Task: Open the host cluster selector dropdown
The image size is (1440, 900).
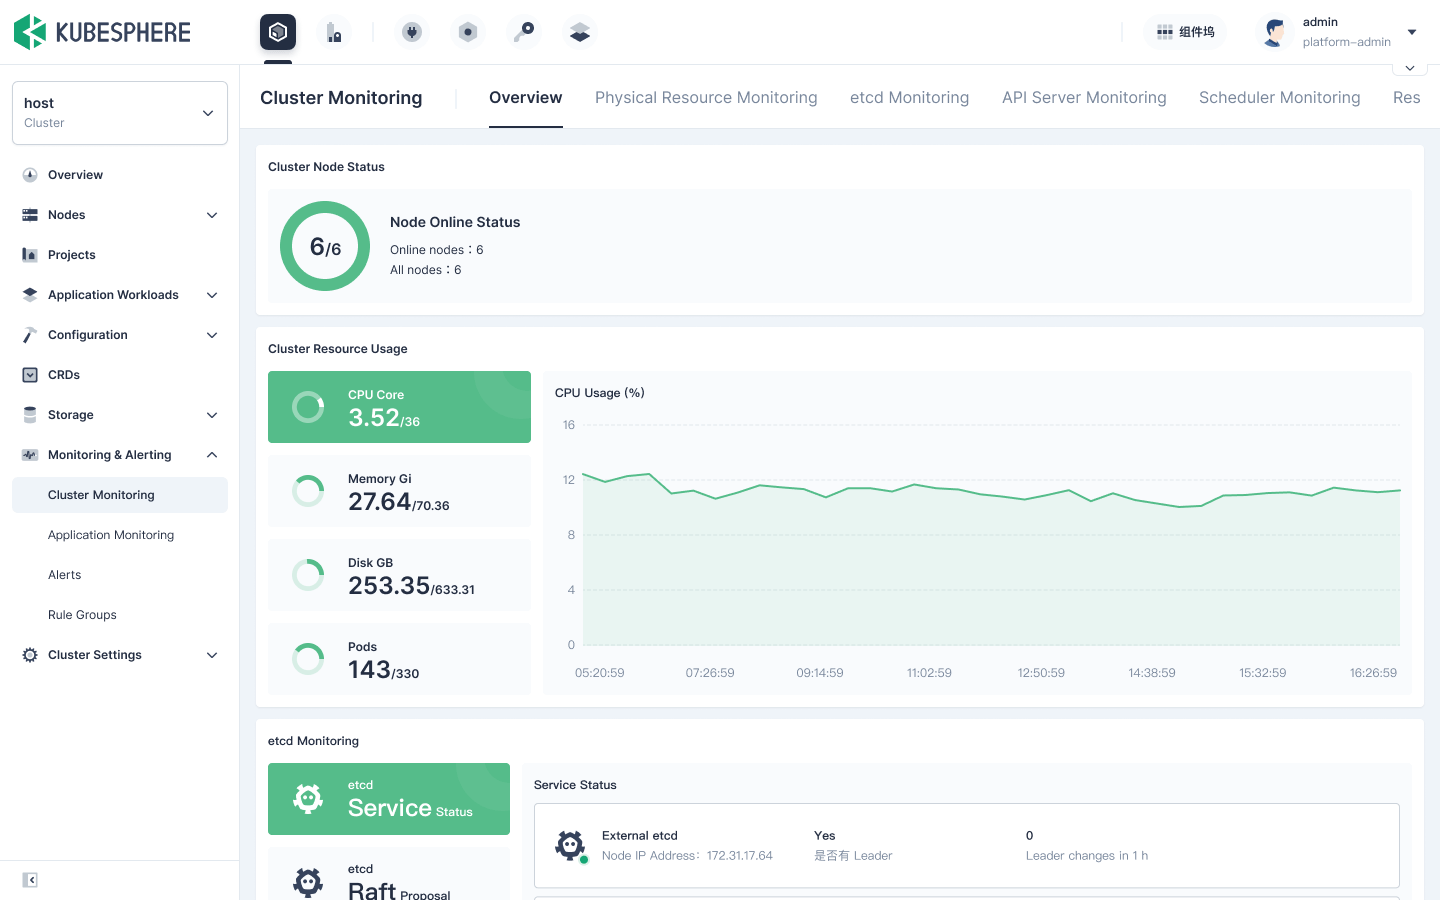Action: [120, 113]
